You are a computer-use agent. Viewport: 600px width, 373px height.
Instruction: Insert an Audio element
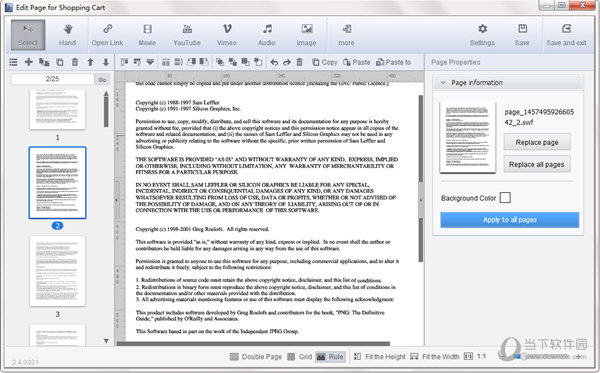coord(266,35)
